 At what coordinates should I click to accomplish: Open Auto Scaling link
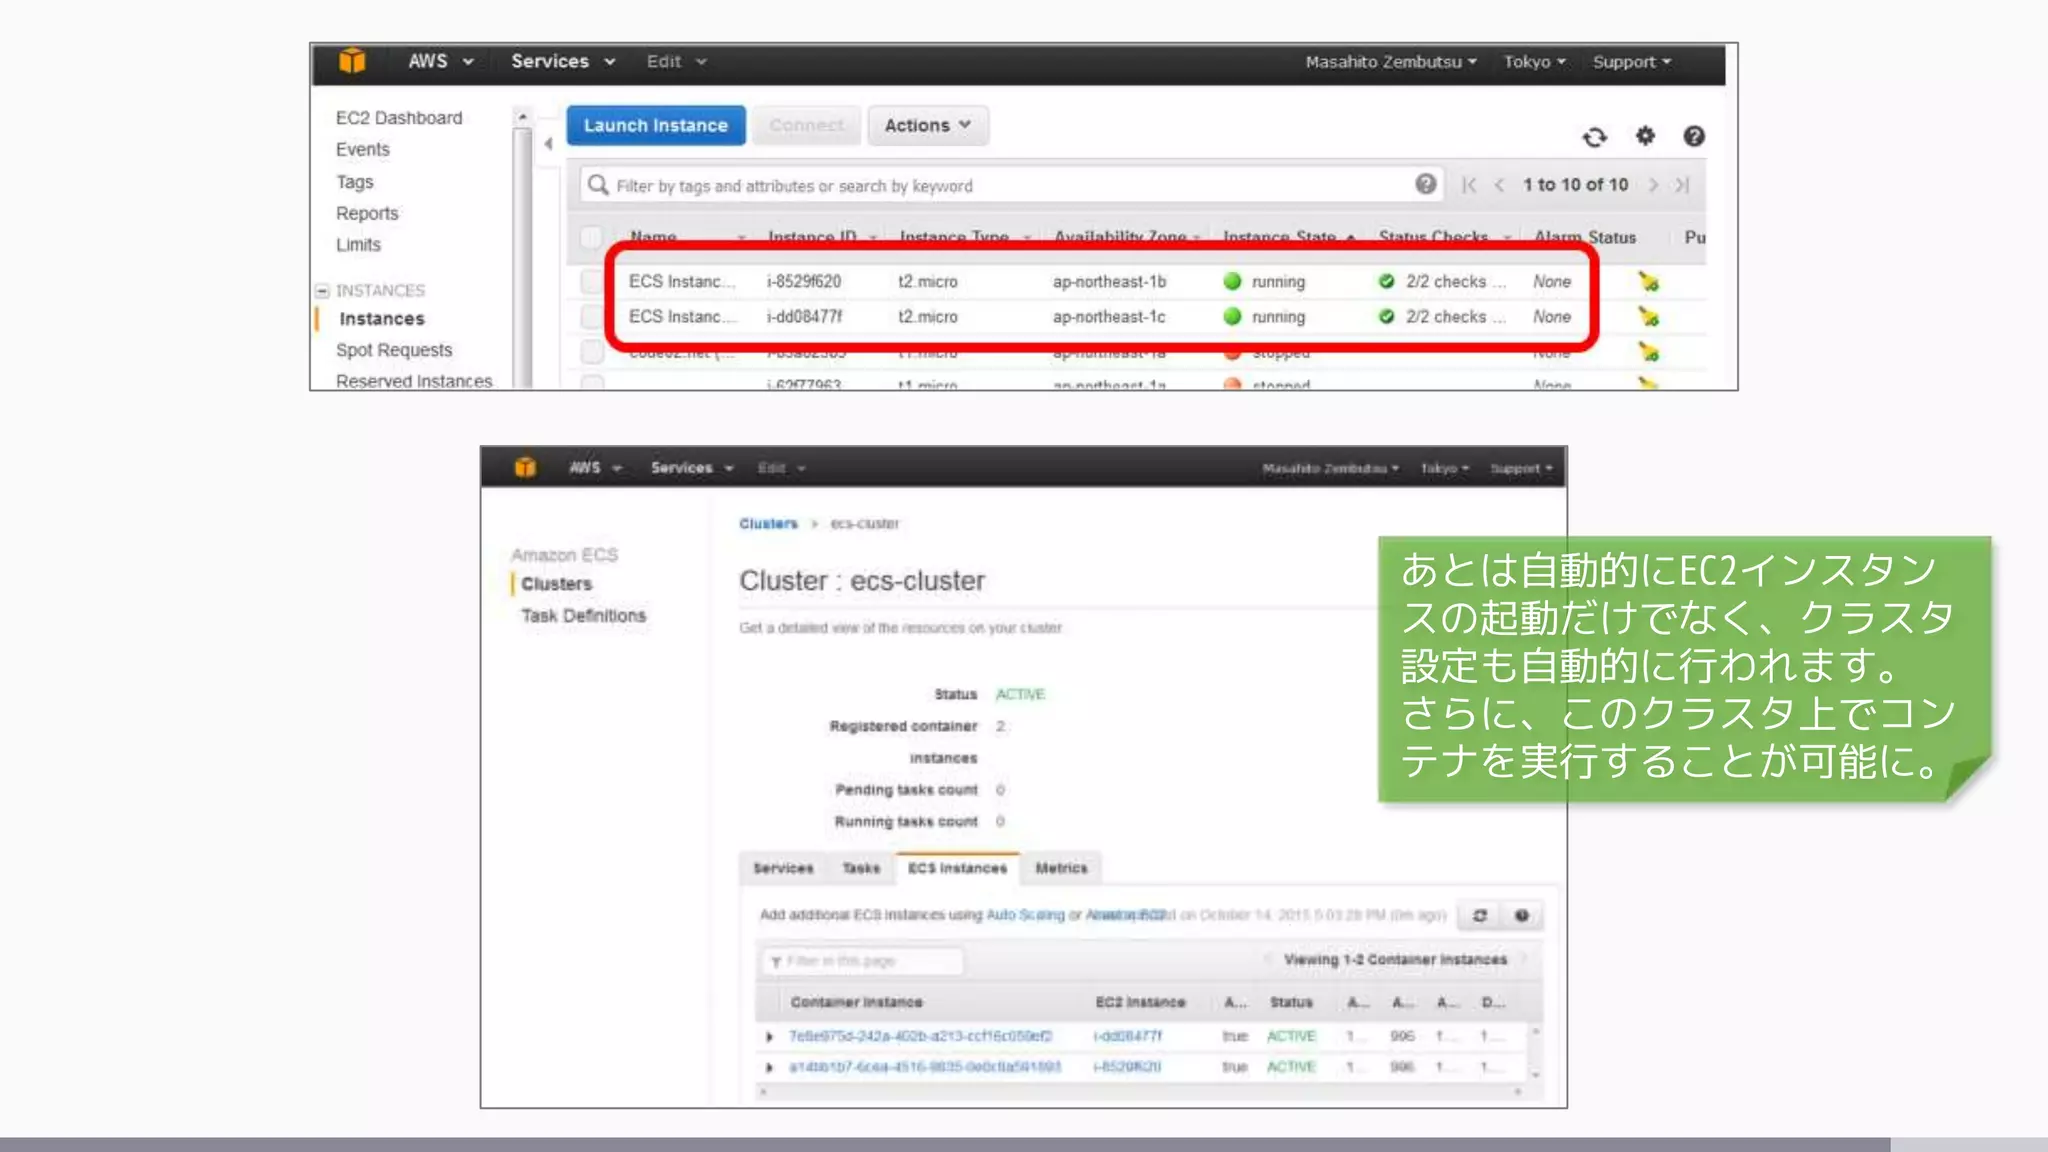tap(1025, 915)
